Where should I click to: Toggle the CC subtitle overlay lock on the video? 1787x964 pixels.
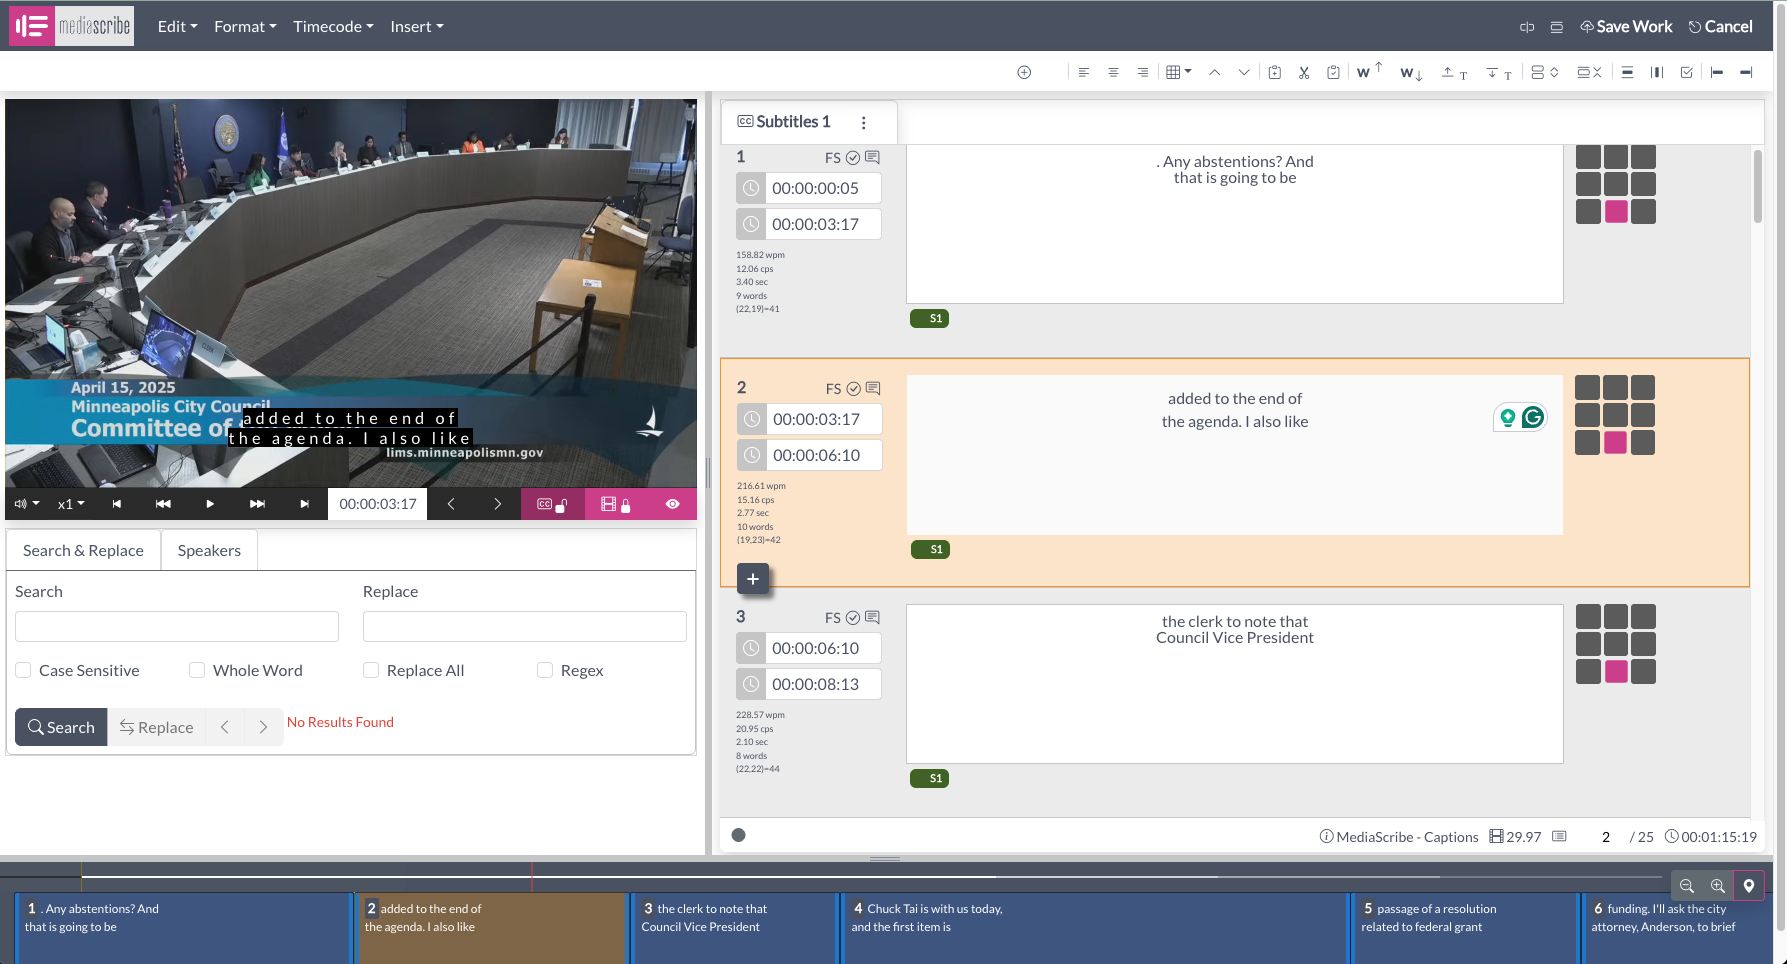click(552, 503)
